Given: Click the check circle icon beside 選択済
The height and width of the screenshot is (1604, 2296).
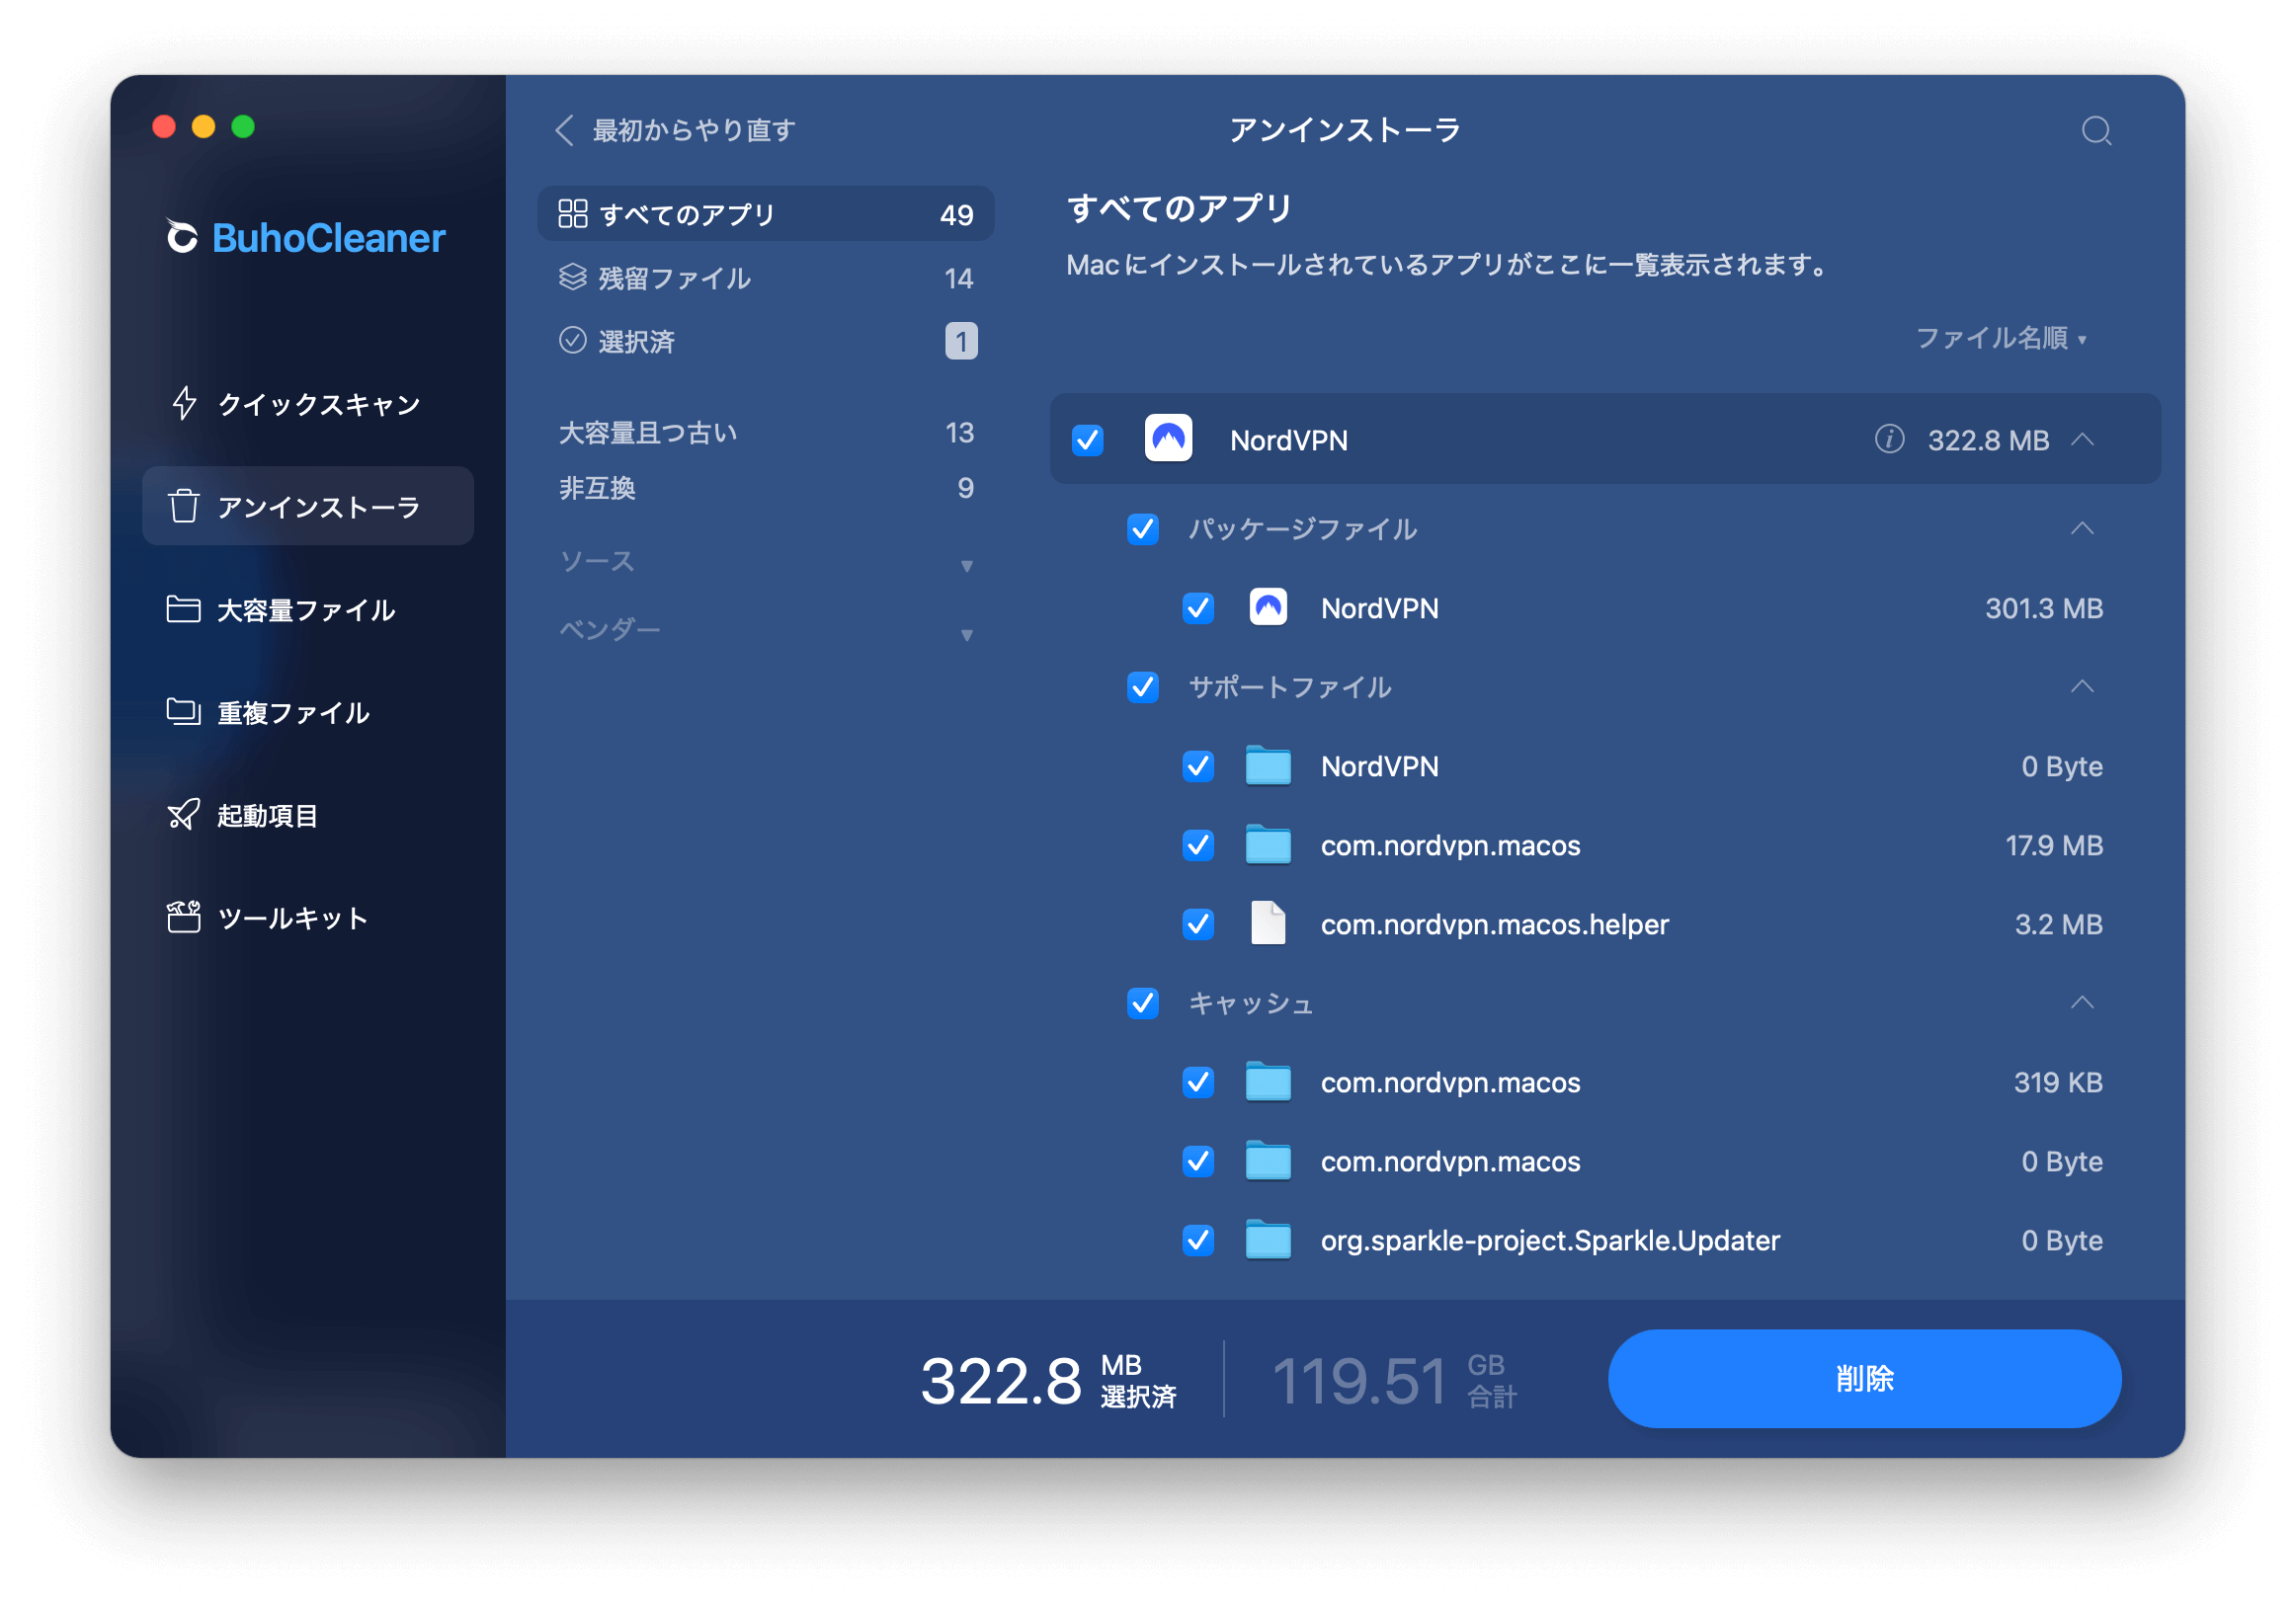Looking at the screenshot, I should pos(572,340).
